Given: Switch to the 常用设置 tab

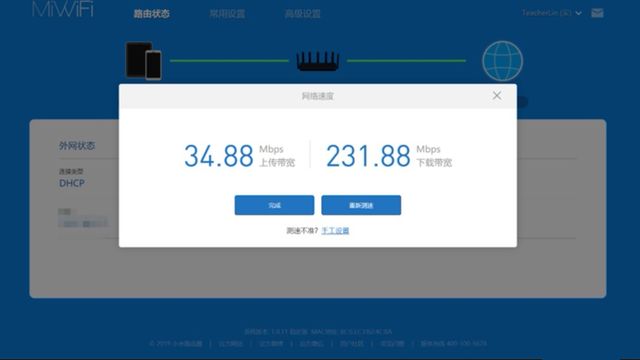Looking at the screenshot, I should pos(227,13).
